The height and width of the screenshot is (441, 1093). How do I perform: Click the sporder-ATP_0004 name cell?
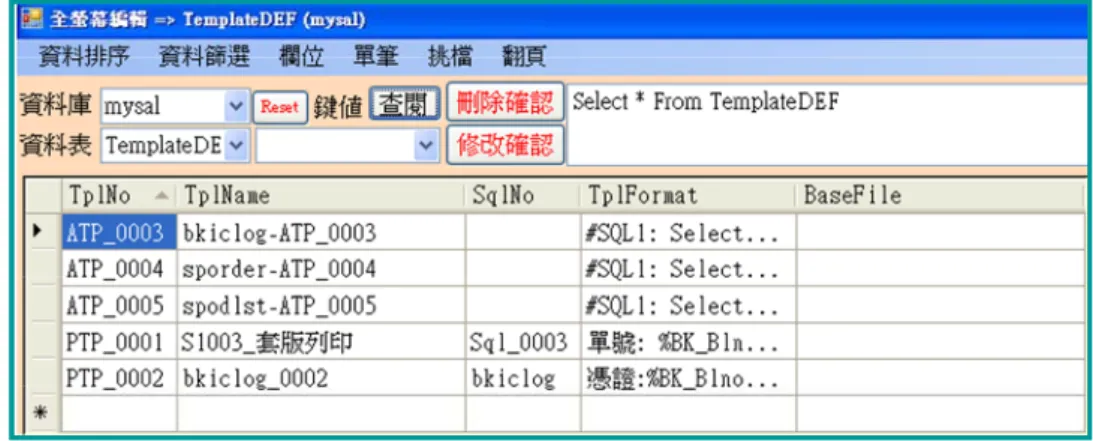pos(321,268)
